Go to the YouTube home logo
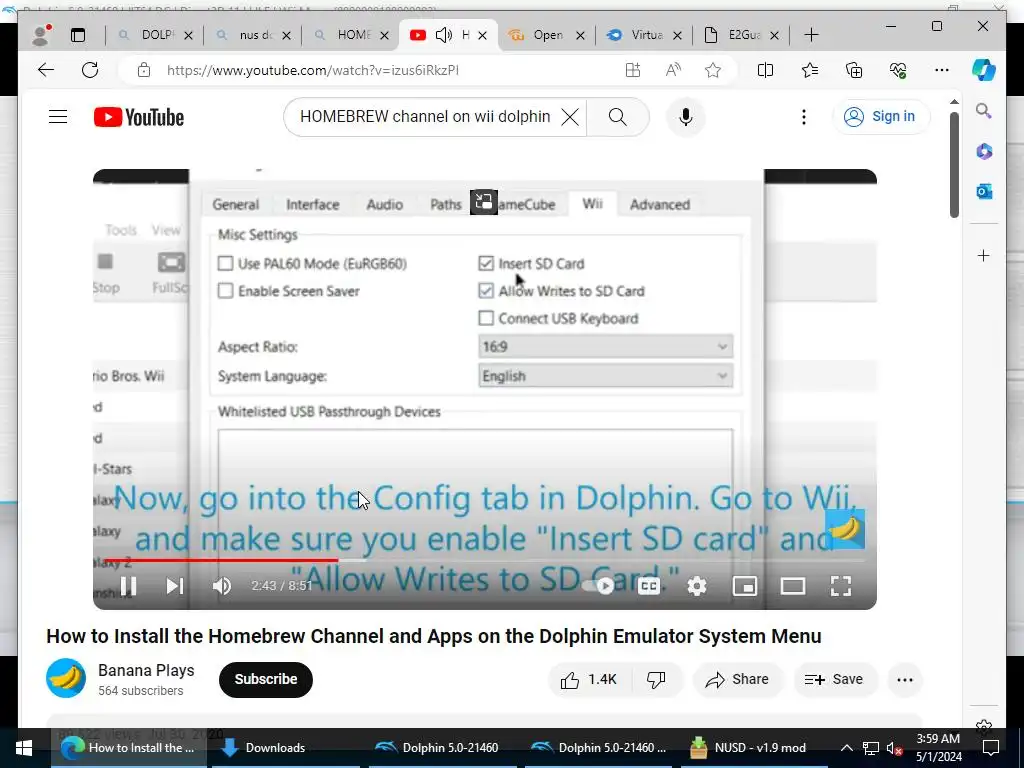 point(138,117)
